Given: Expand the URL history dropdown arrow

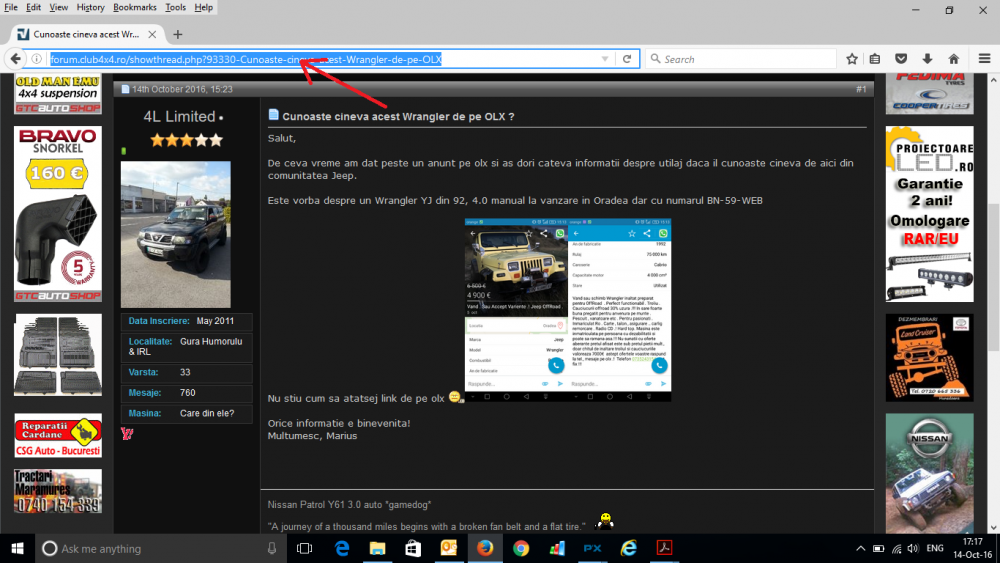Looking at the screenshot, I should (605, 59).
